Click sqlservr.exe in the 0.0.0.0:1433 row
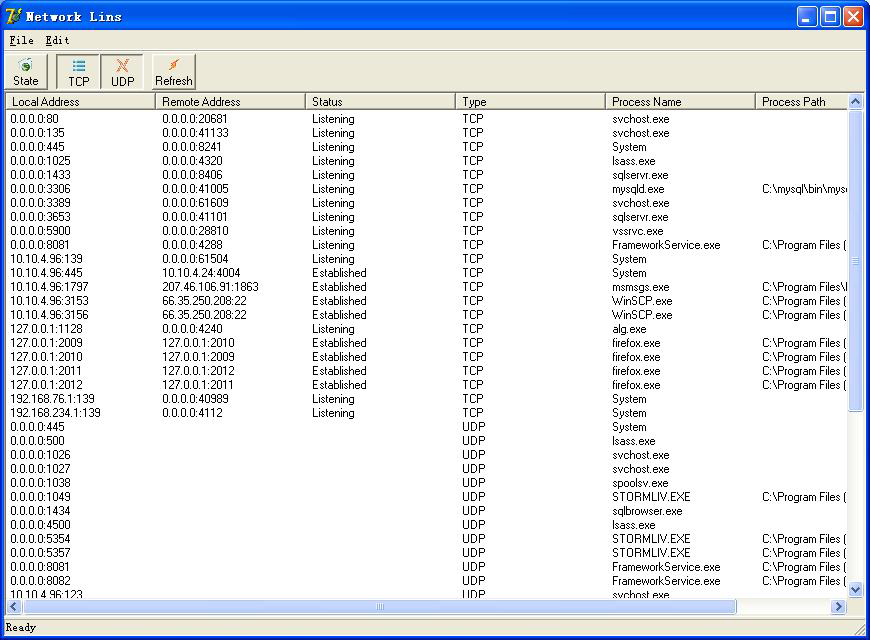 [640, 175]
